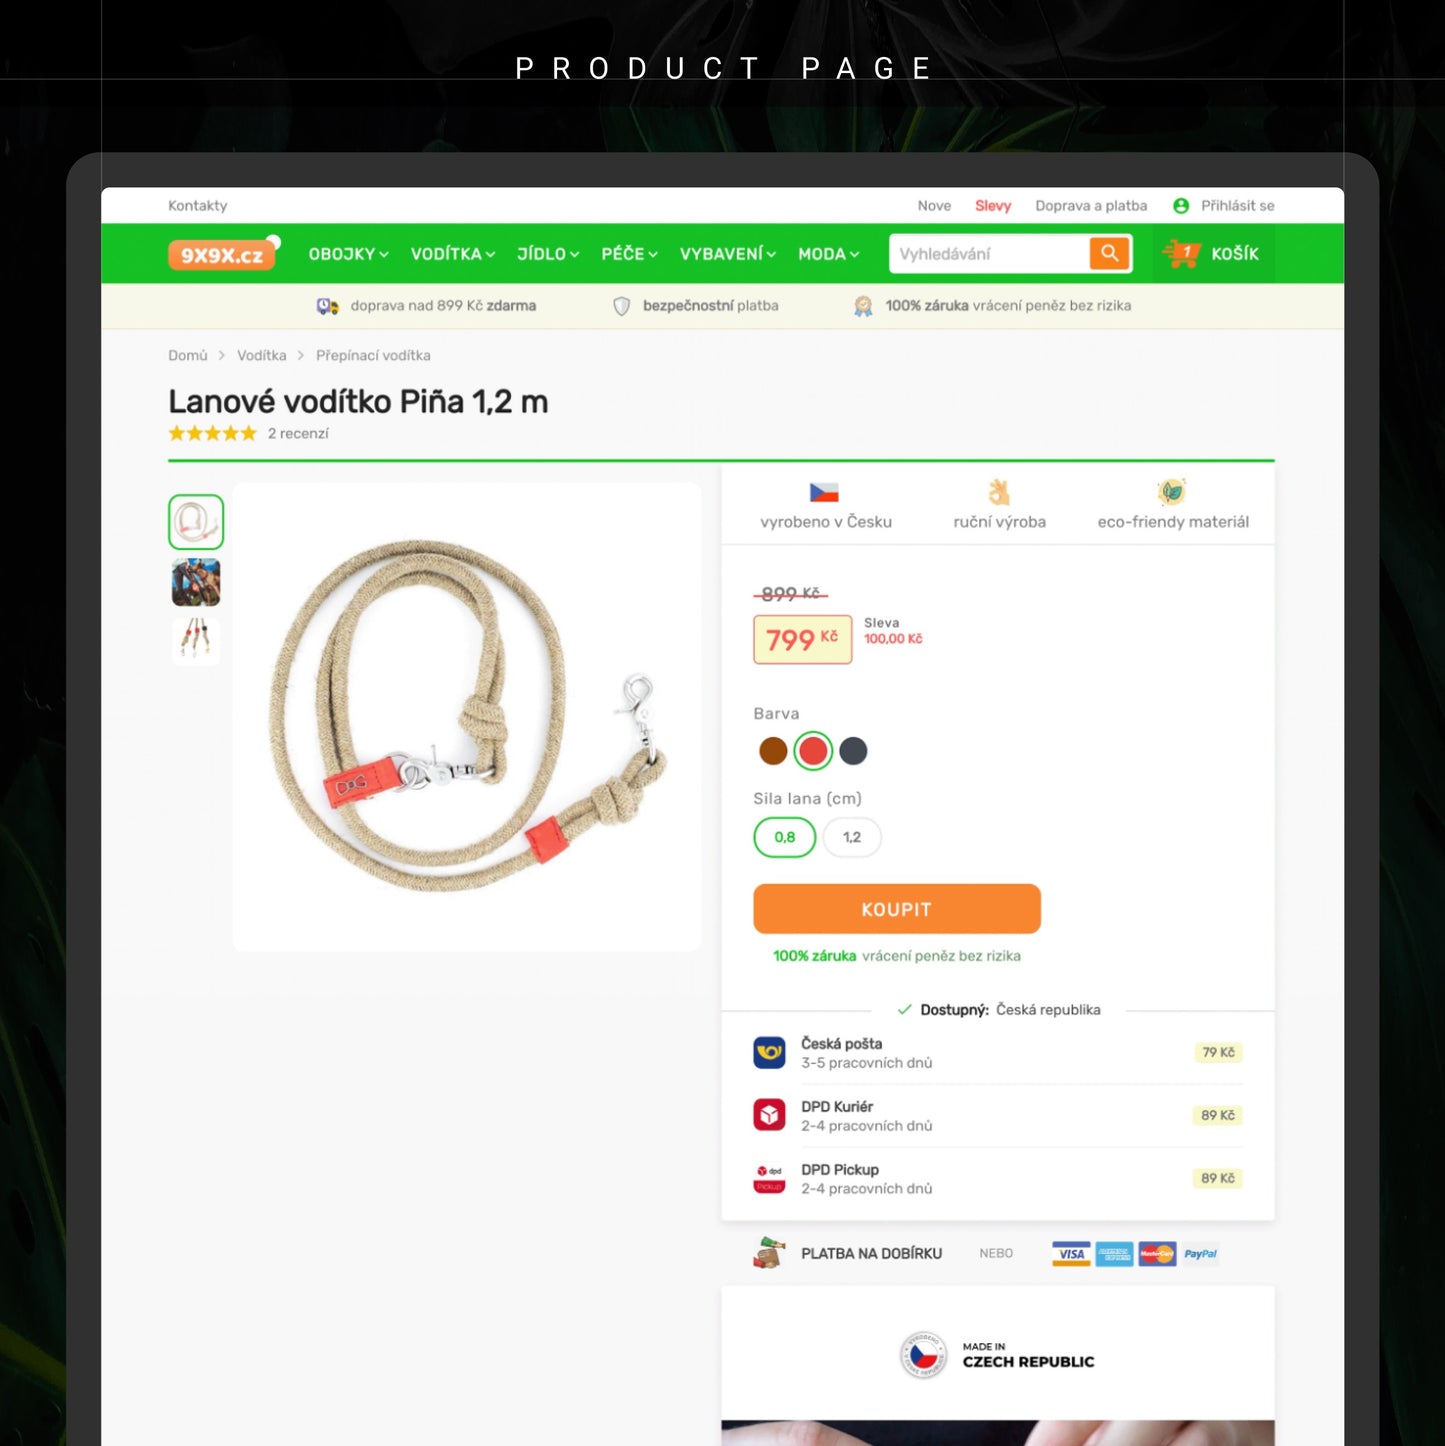Viewport: 1445px width, 1446px height.
Task: Click the orange KOUPIT button
Action: tap(897, 909)
